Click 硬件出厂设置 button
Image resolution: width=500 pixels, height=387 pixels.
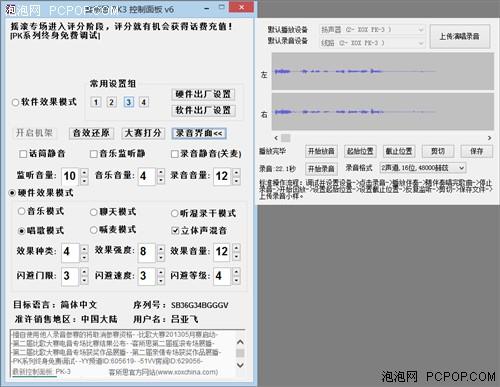(203, 94)
